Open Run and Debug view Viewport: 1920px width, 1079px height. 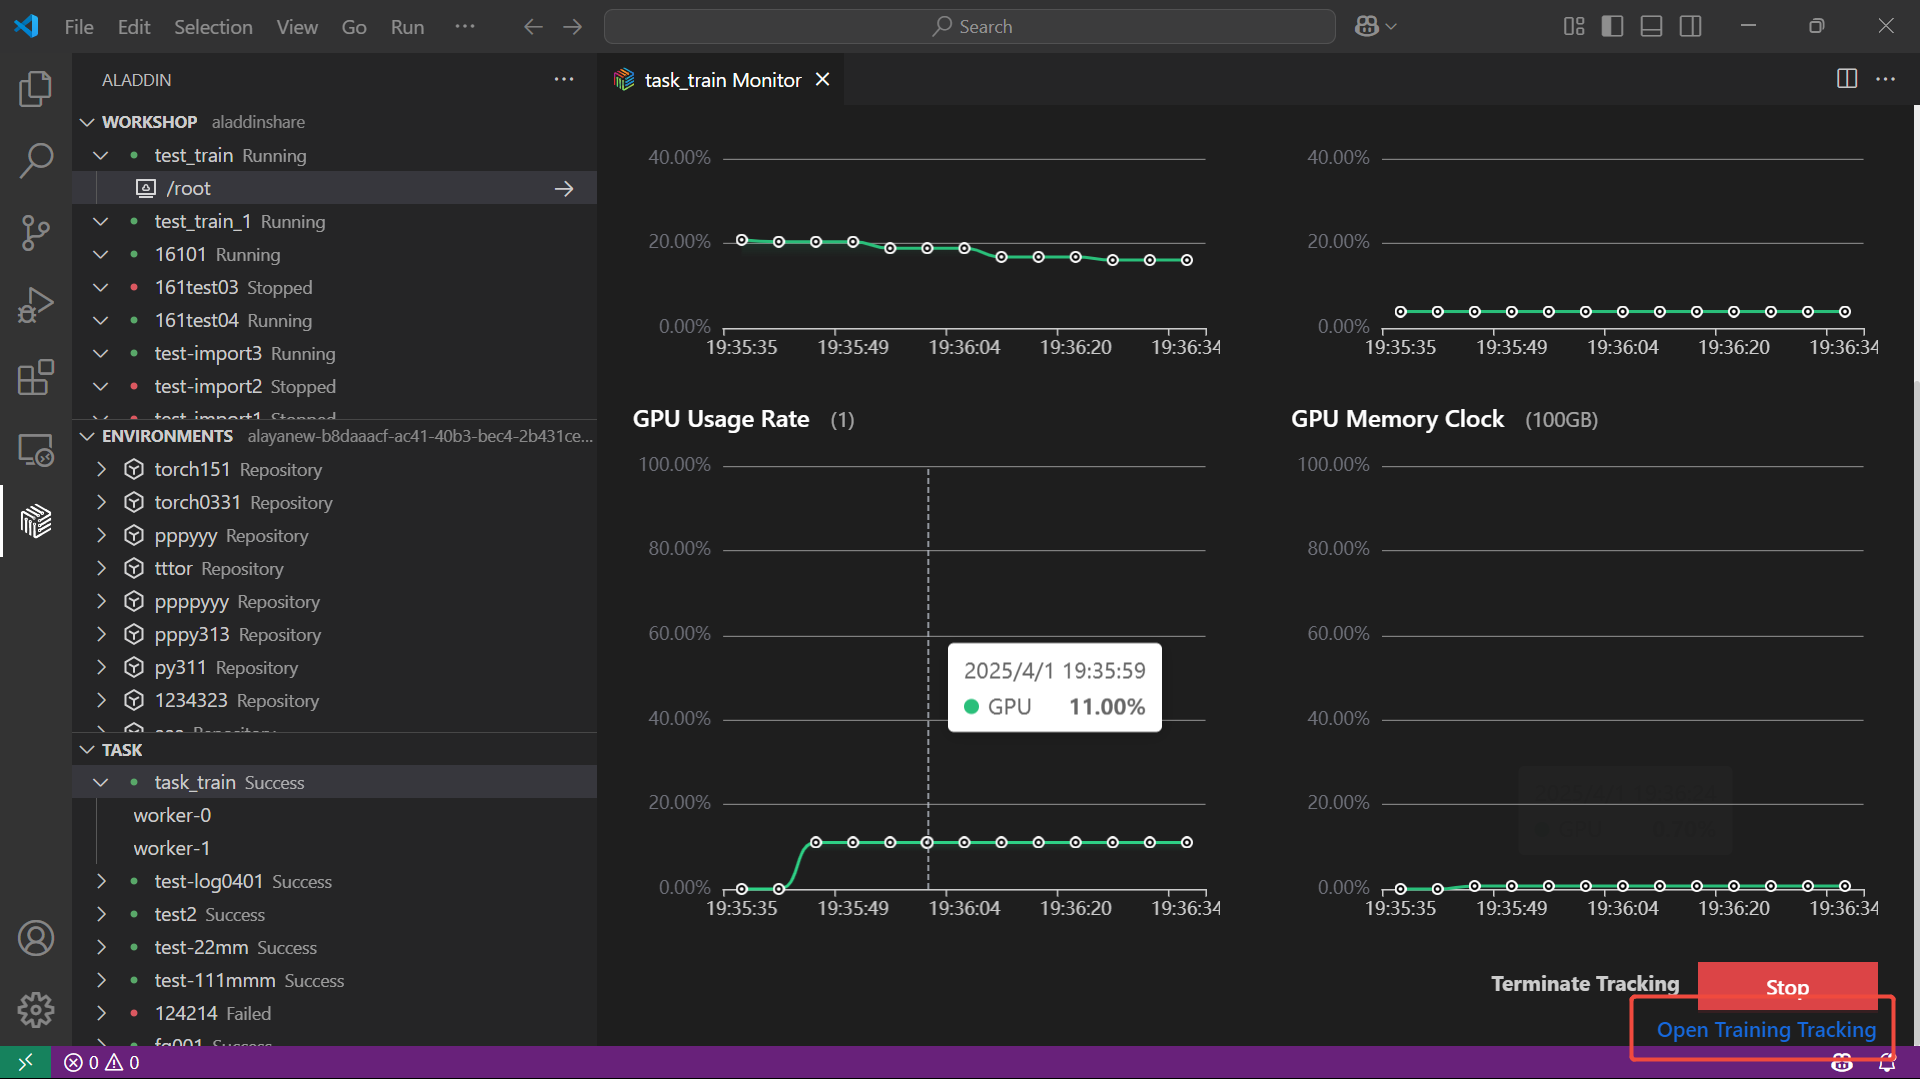click(x=35, y=305)
